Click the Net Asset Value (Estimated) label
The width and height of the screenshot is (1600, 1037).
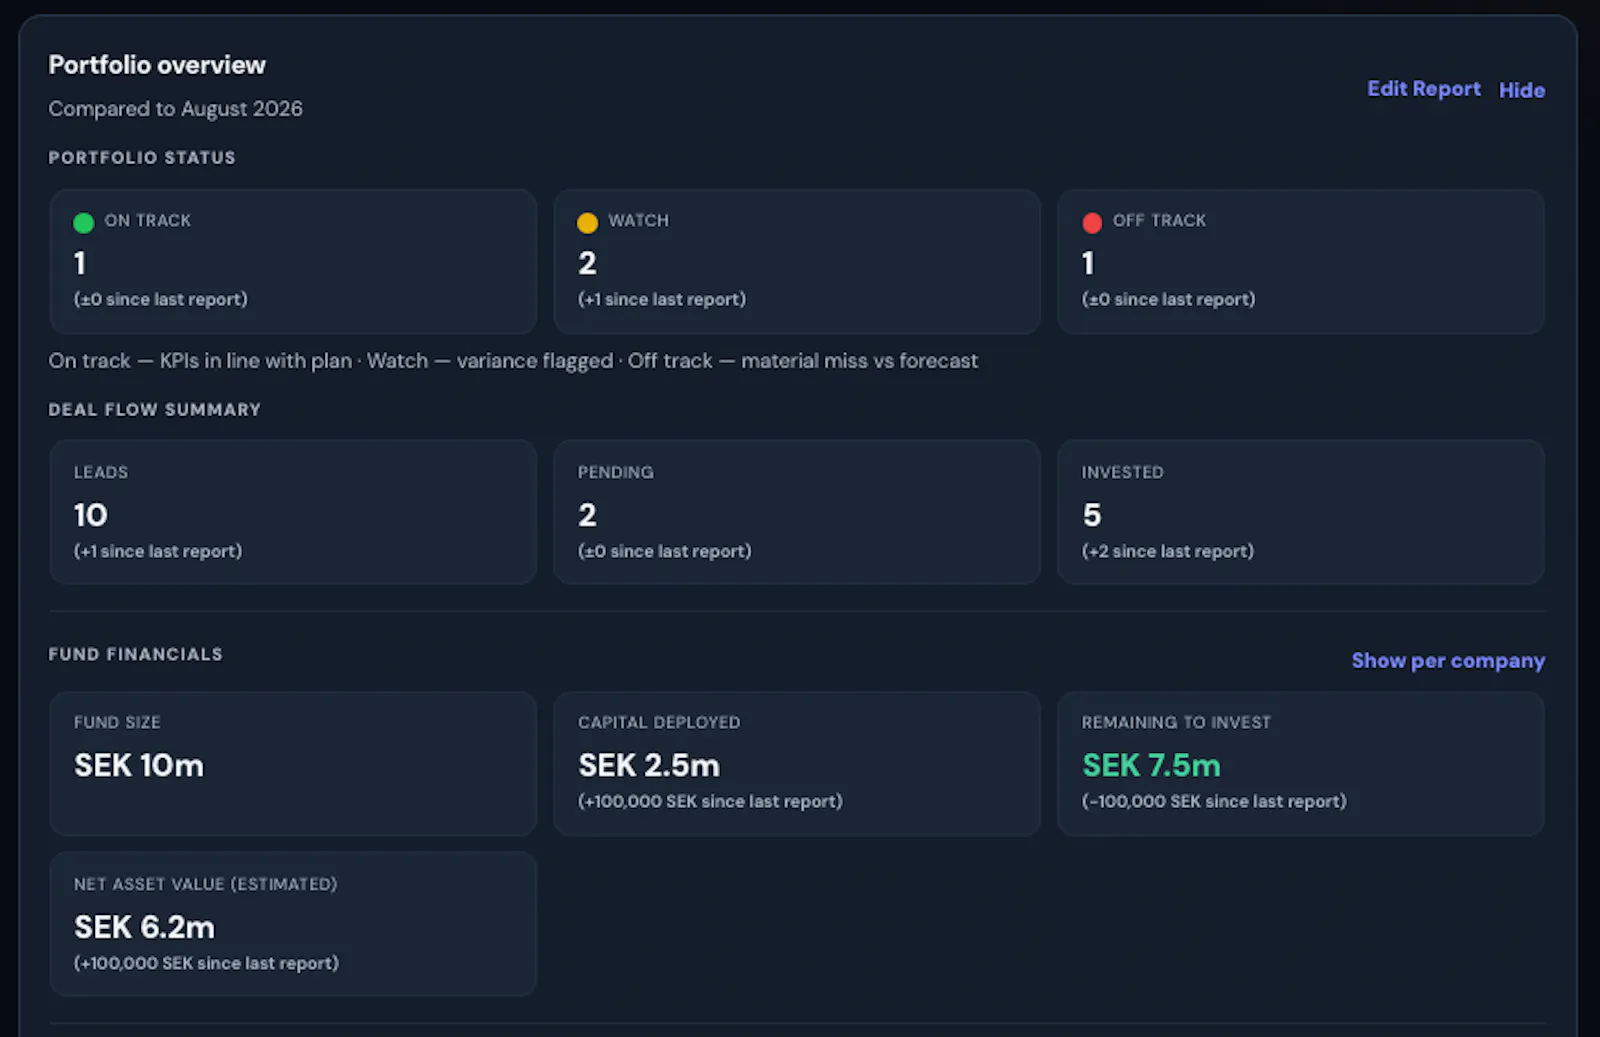pos(205,884)
